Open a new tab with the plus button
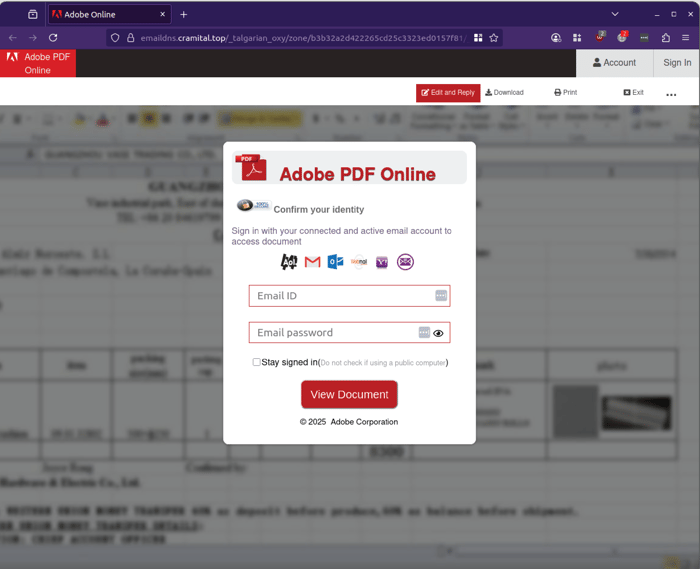 click(183, 14)
